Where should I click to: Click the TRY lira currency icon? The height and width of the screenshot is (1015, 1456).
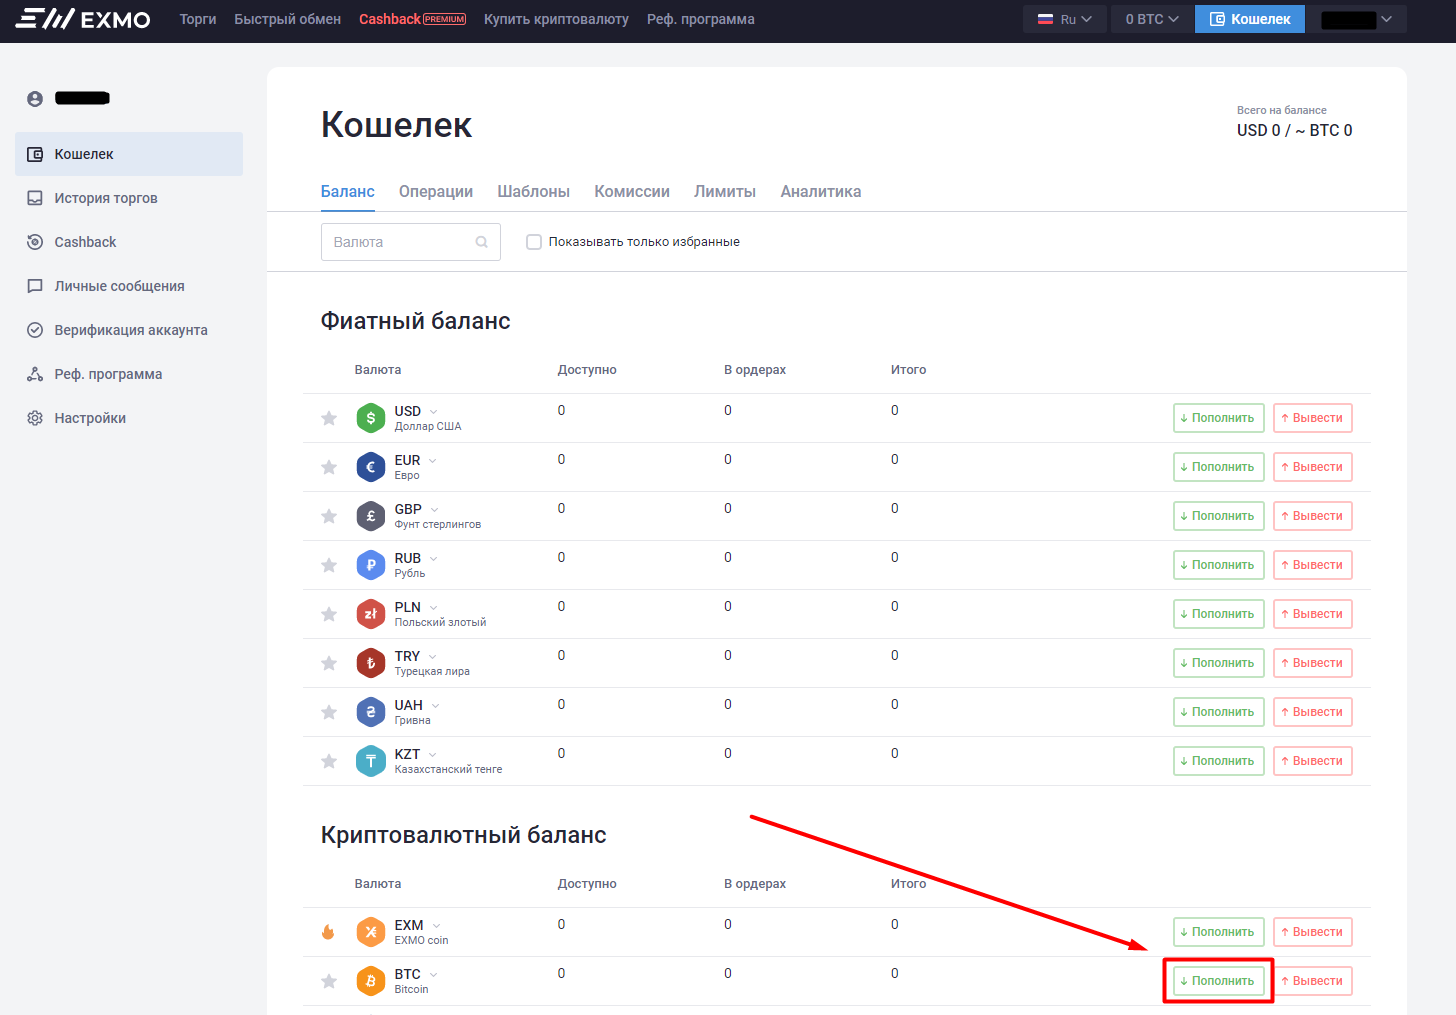(x=371, y=663)
